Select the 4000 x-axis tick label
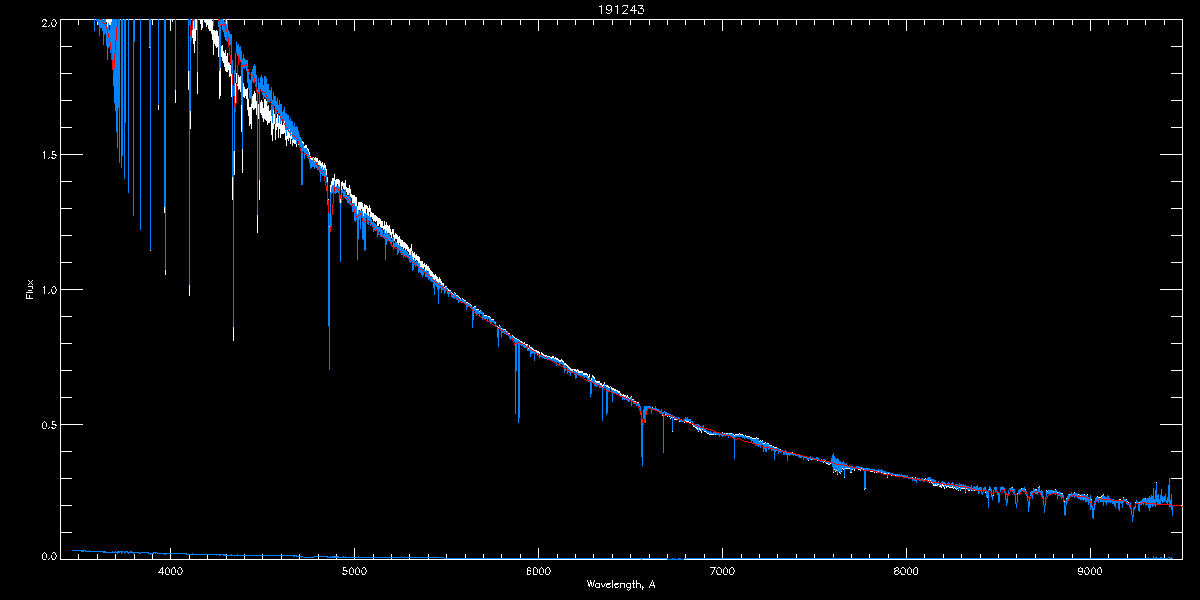1200x600 pixels. click(170, 572)
